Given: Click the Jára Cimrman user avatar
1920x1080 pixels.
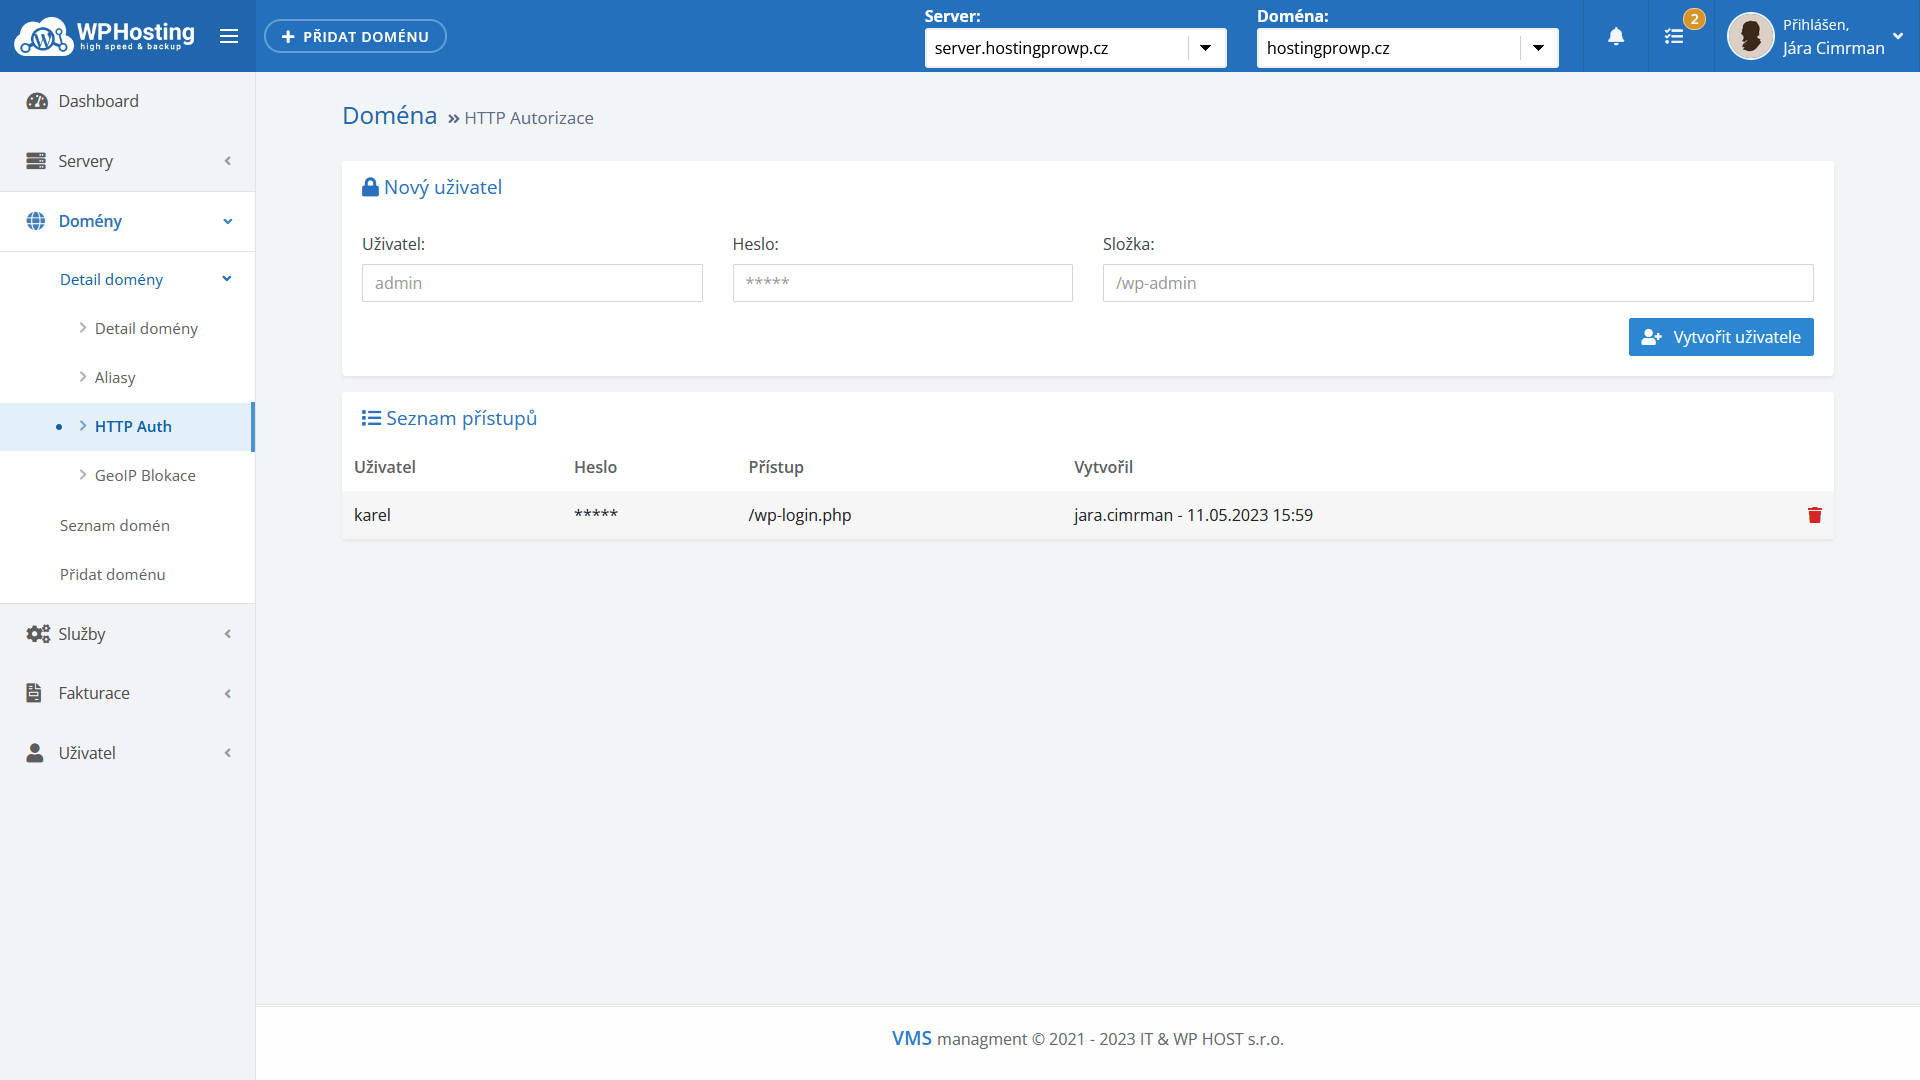Looking at the screenshot, I should click(1750, 37).
